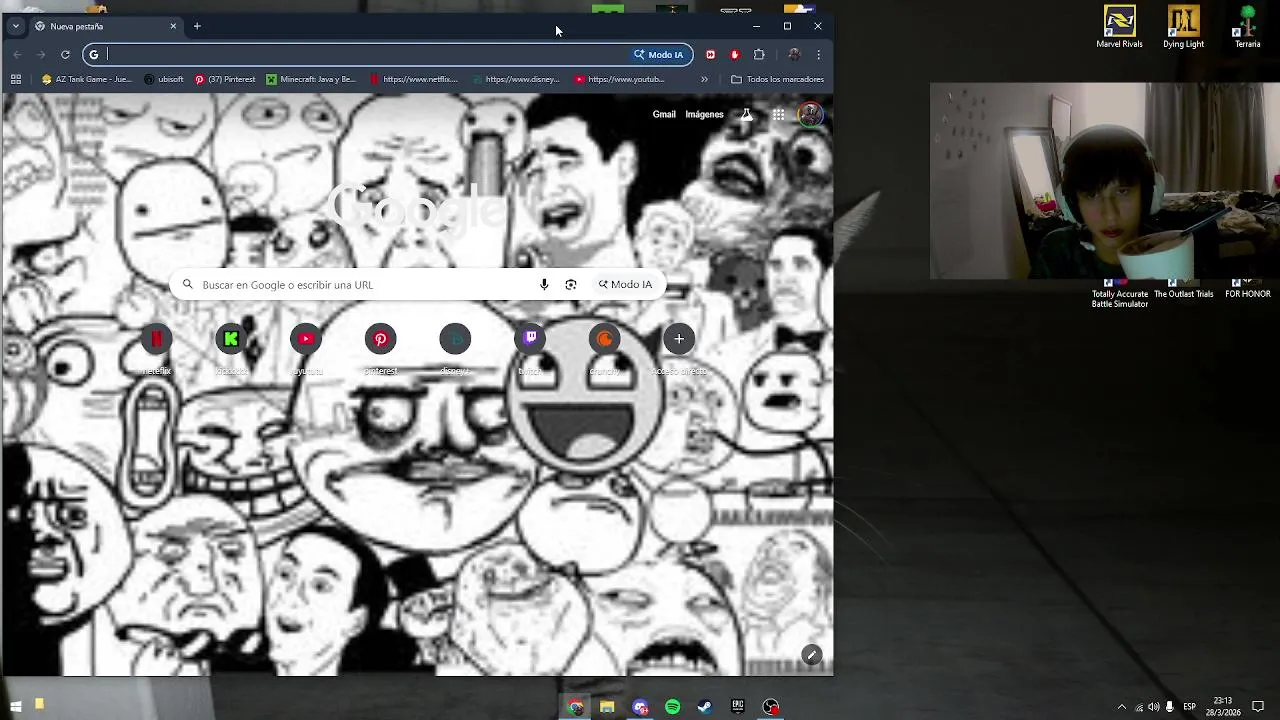Open OBS Studio from the taskbar

[x=771, y=707]
